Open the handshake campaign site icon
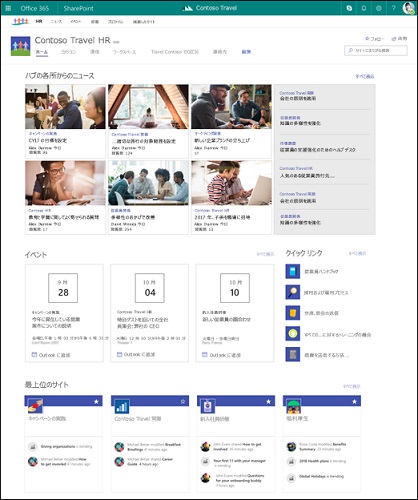This screenshot has height=500, width=418. (35, 406)
